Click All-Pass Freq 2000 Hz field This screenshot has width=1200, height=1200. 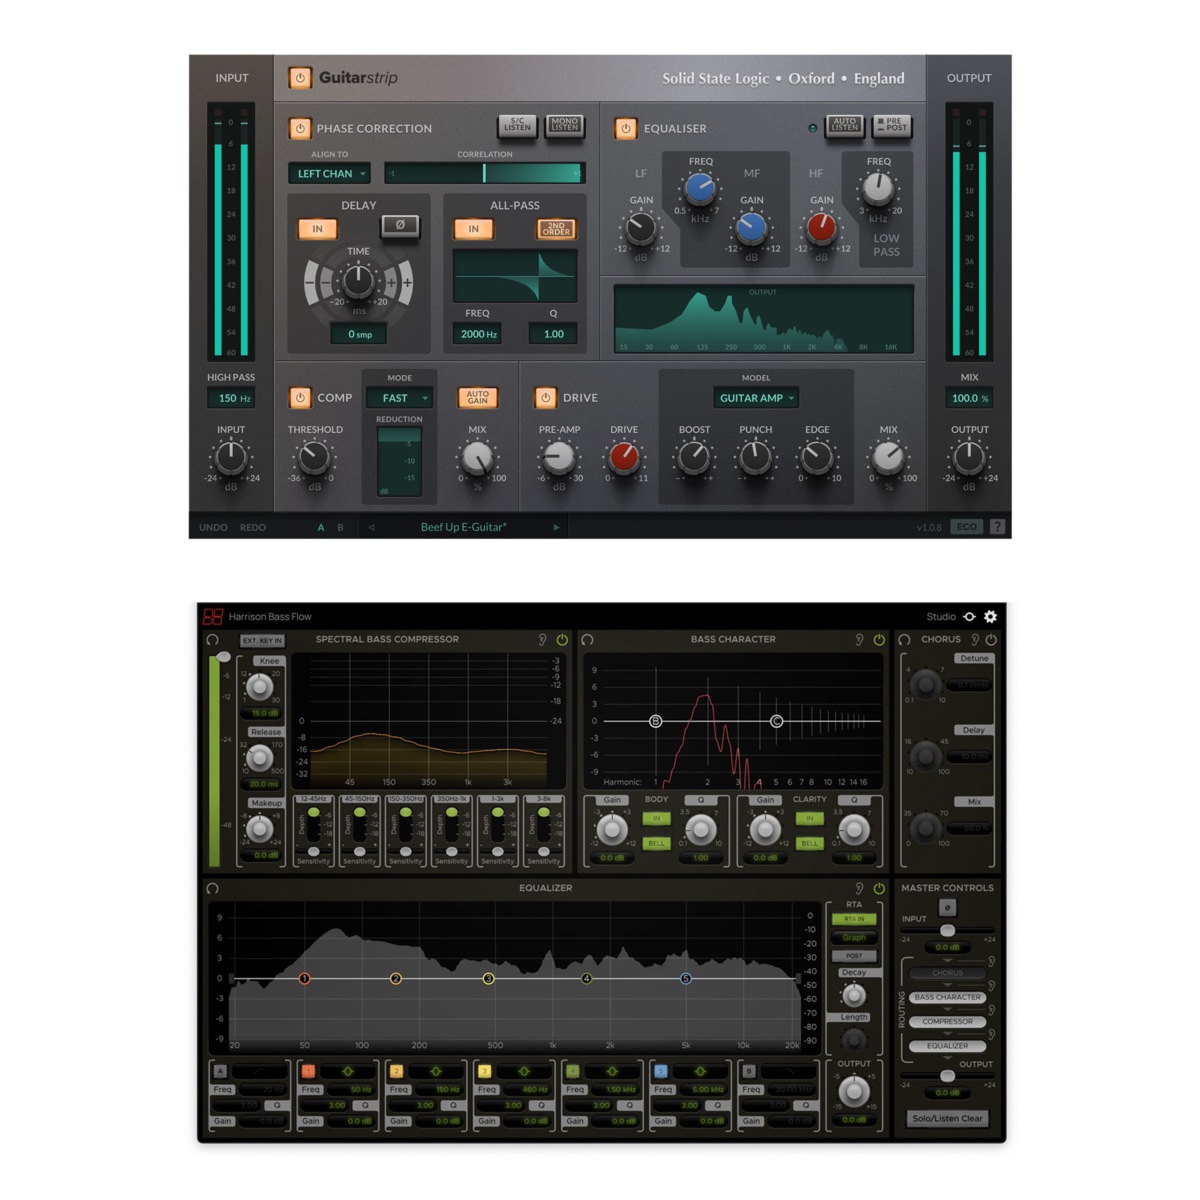pyautogui.click(x=478, y=334)
